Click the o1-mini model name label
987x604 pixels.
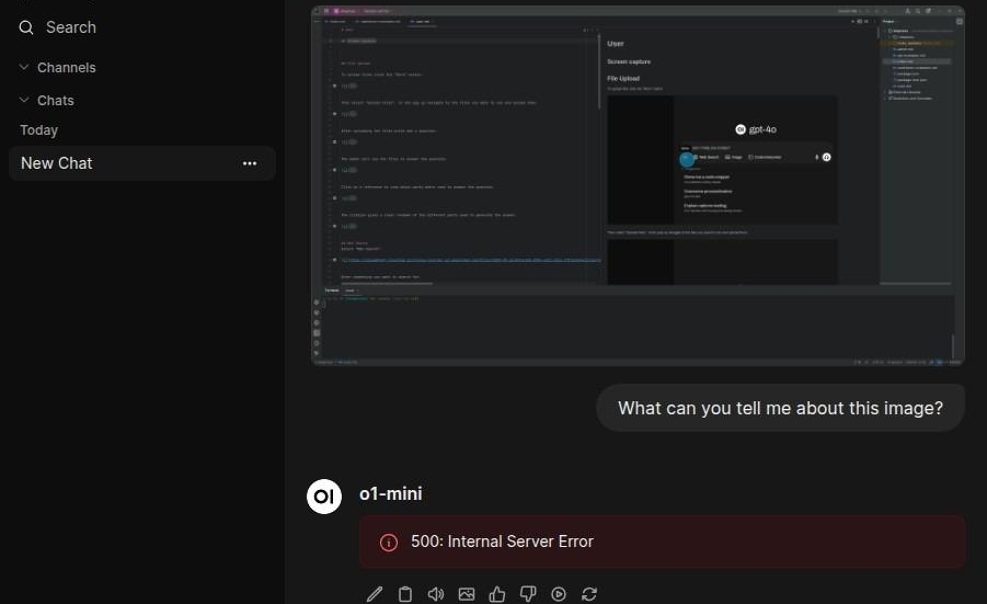point(391,494)
